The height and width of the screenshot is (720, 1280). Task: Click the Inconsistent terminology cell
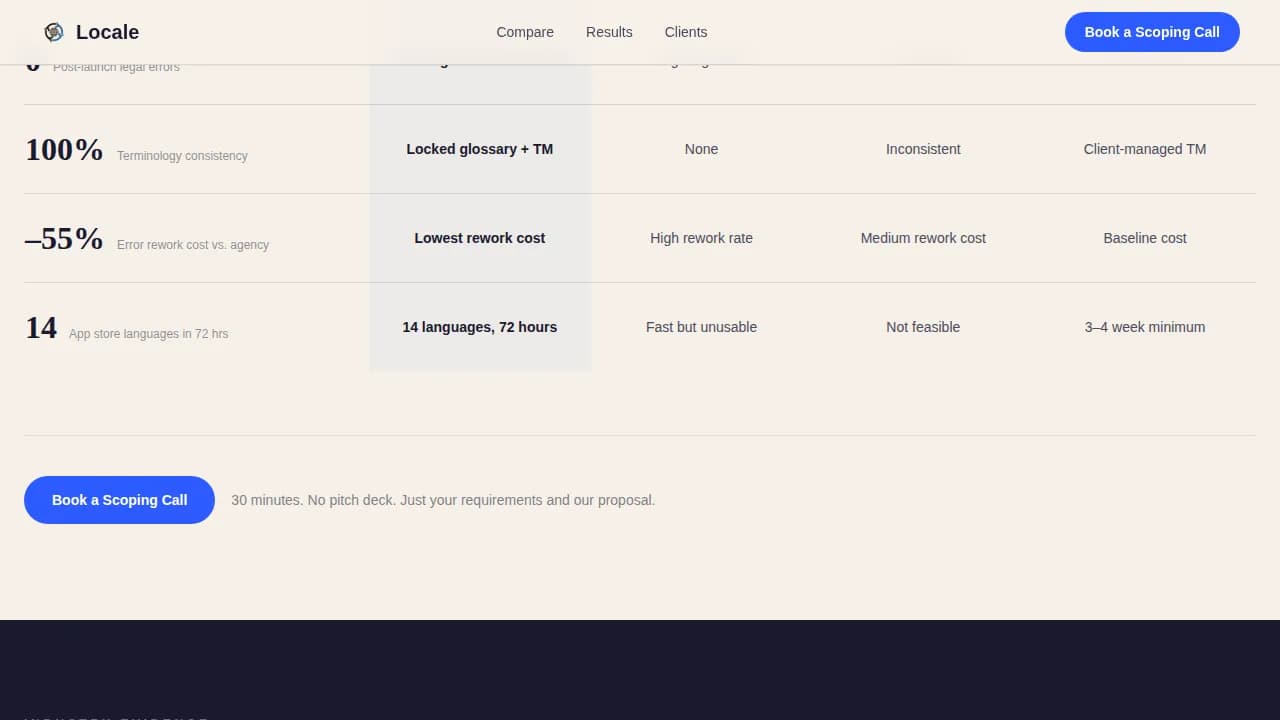pos(923,149)
